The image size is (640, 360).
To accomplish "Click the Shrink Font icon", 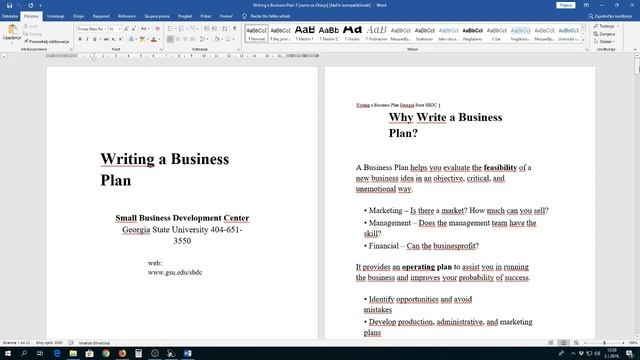I will point(133,29).
